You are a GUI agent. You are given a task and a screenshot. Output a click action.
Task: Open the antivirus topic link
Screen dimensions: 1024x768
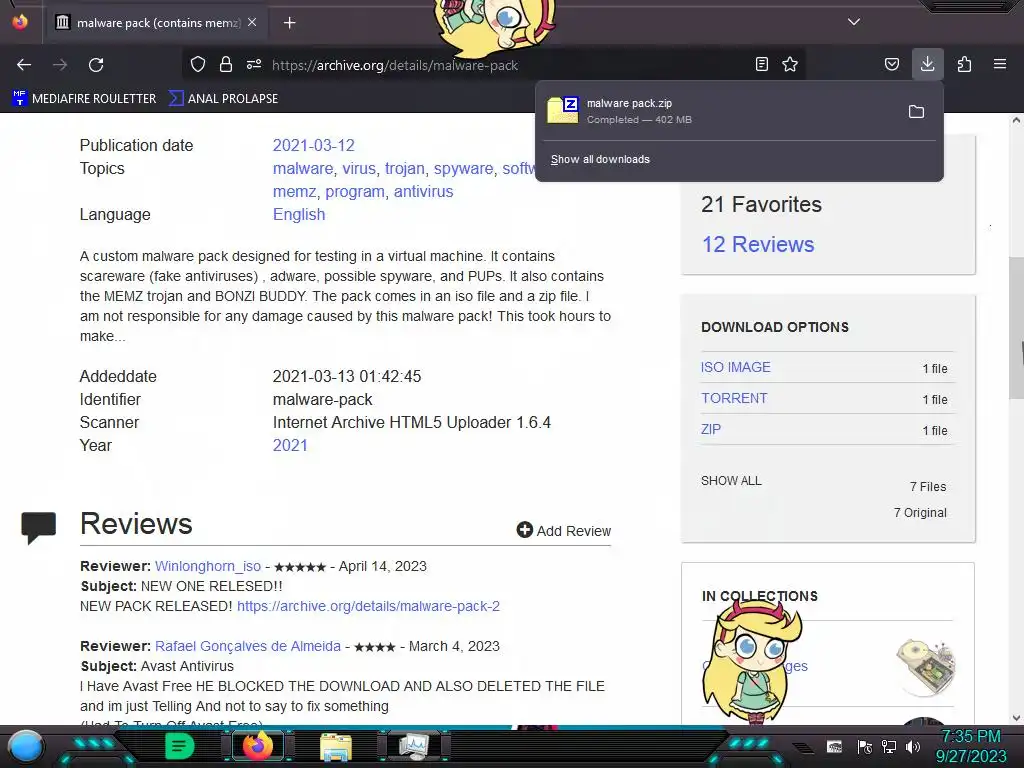click(x=423, y=191)
